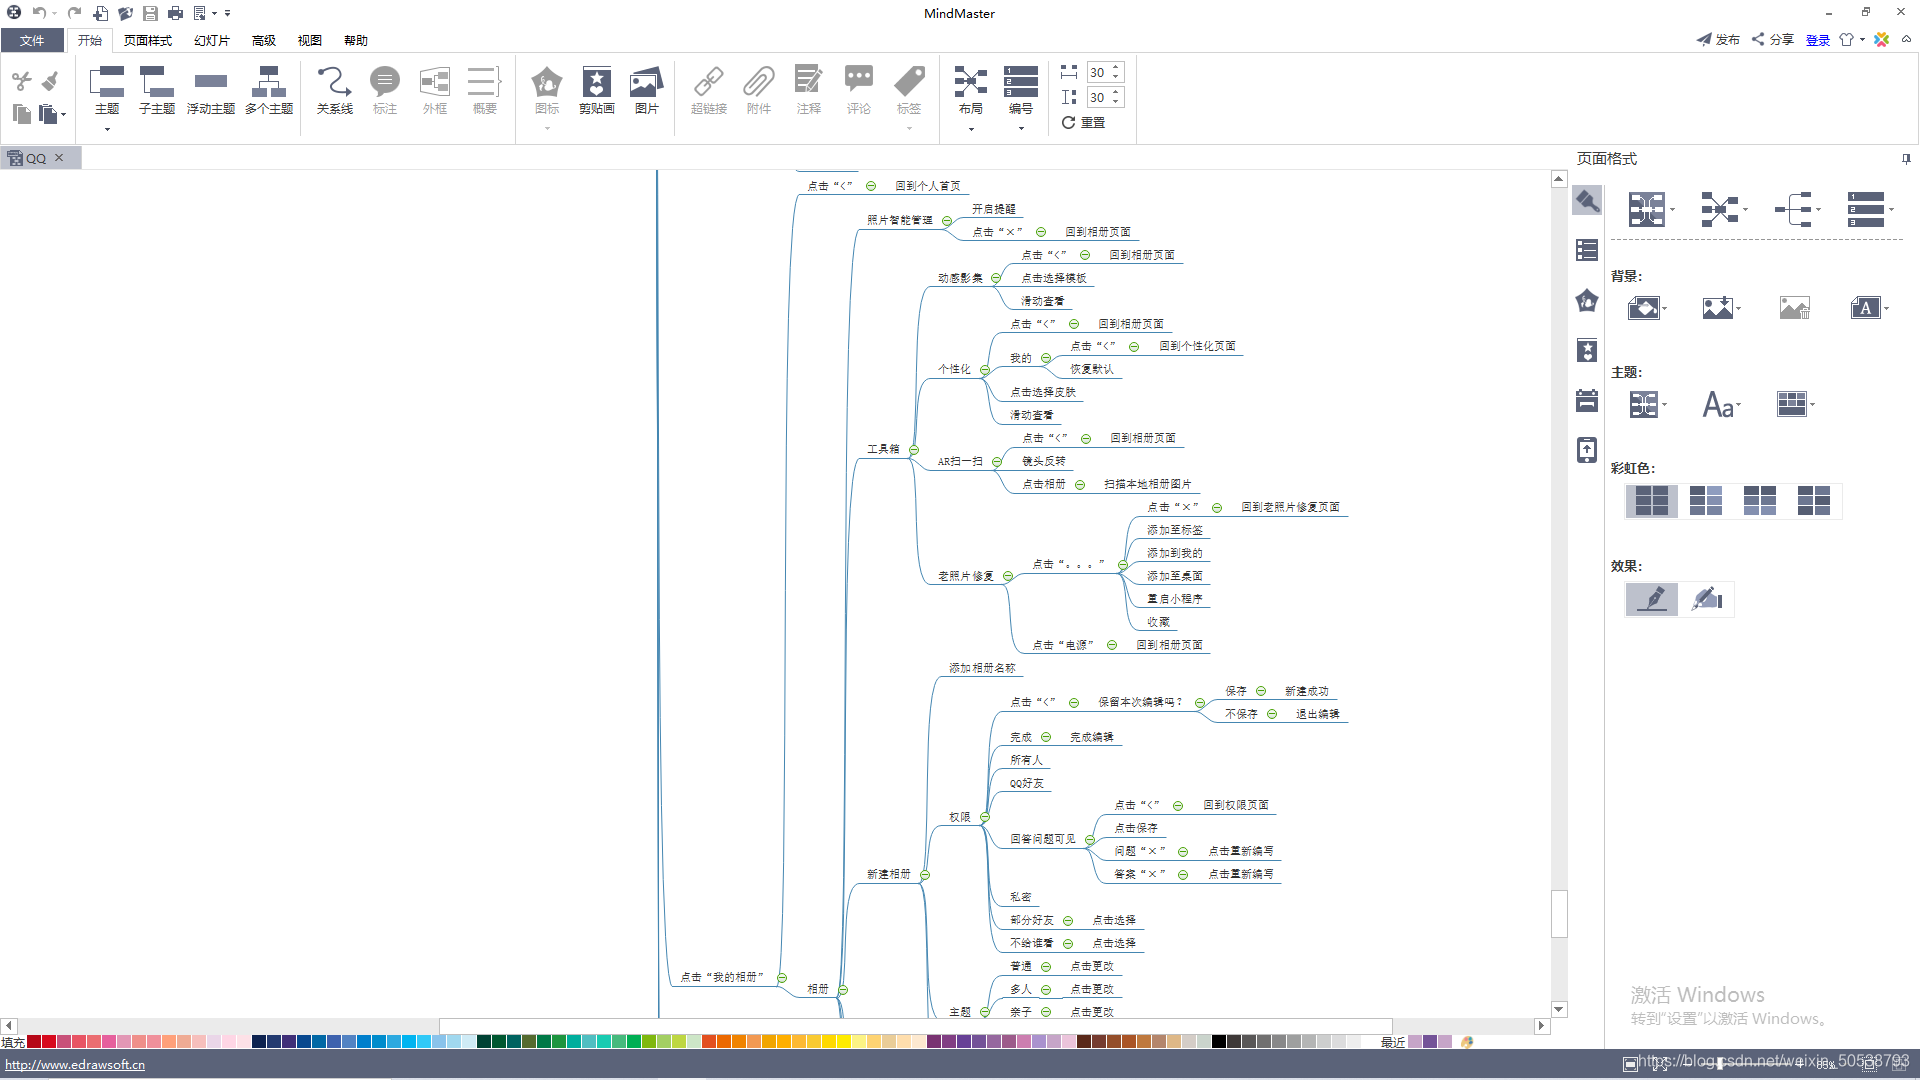The height and width of the screenshot is (1080, 1920).
Task: Select the hand-drawn sketch effect icon
Action: [x=1706, y=599]
